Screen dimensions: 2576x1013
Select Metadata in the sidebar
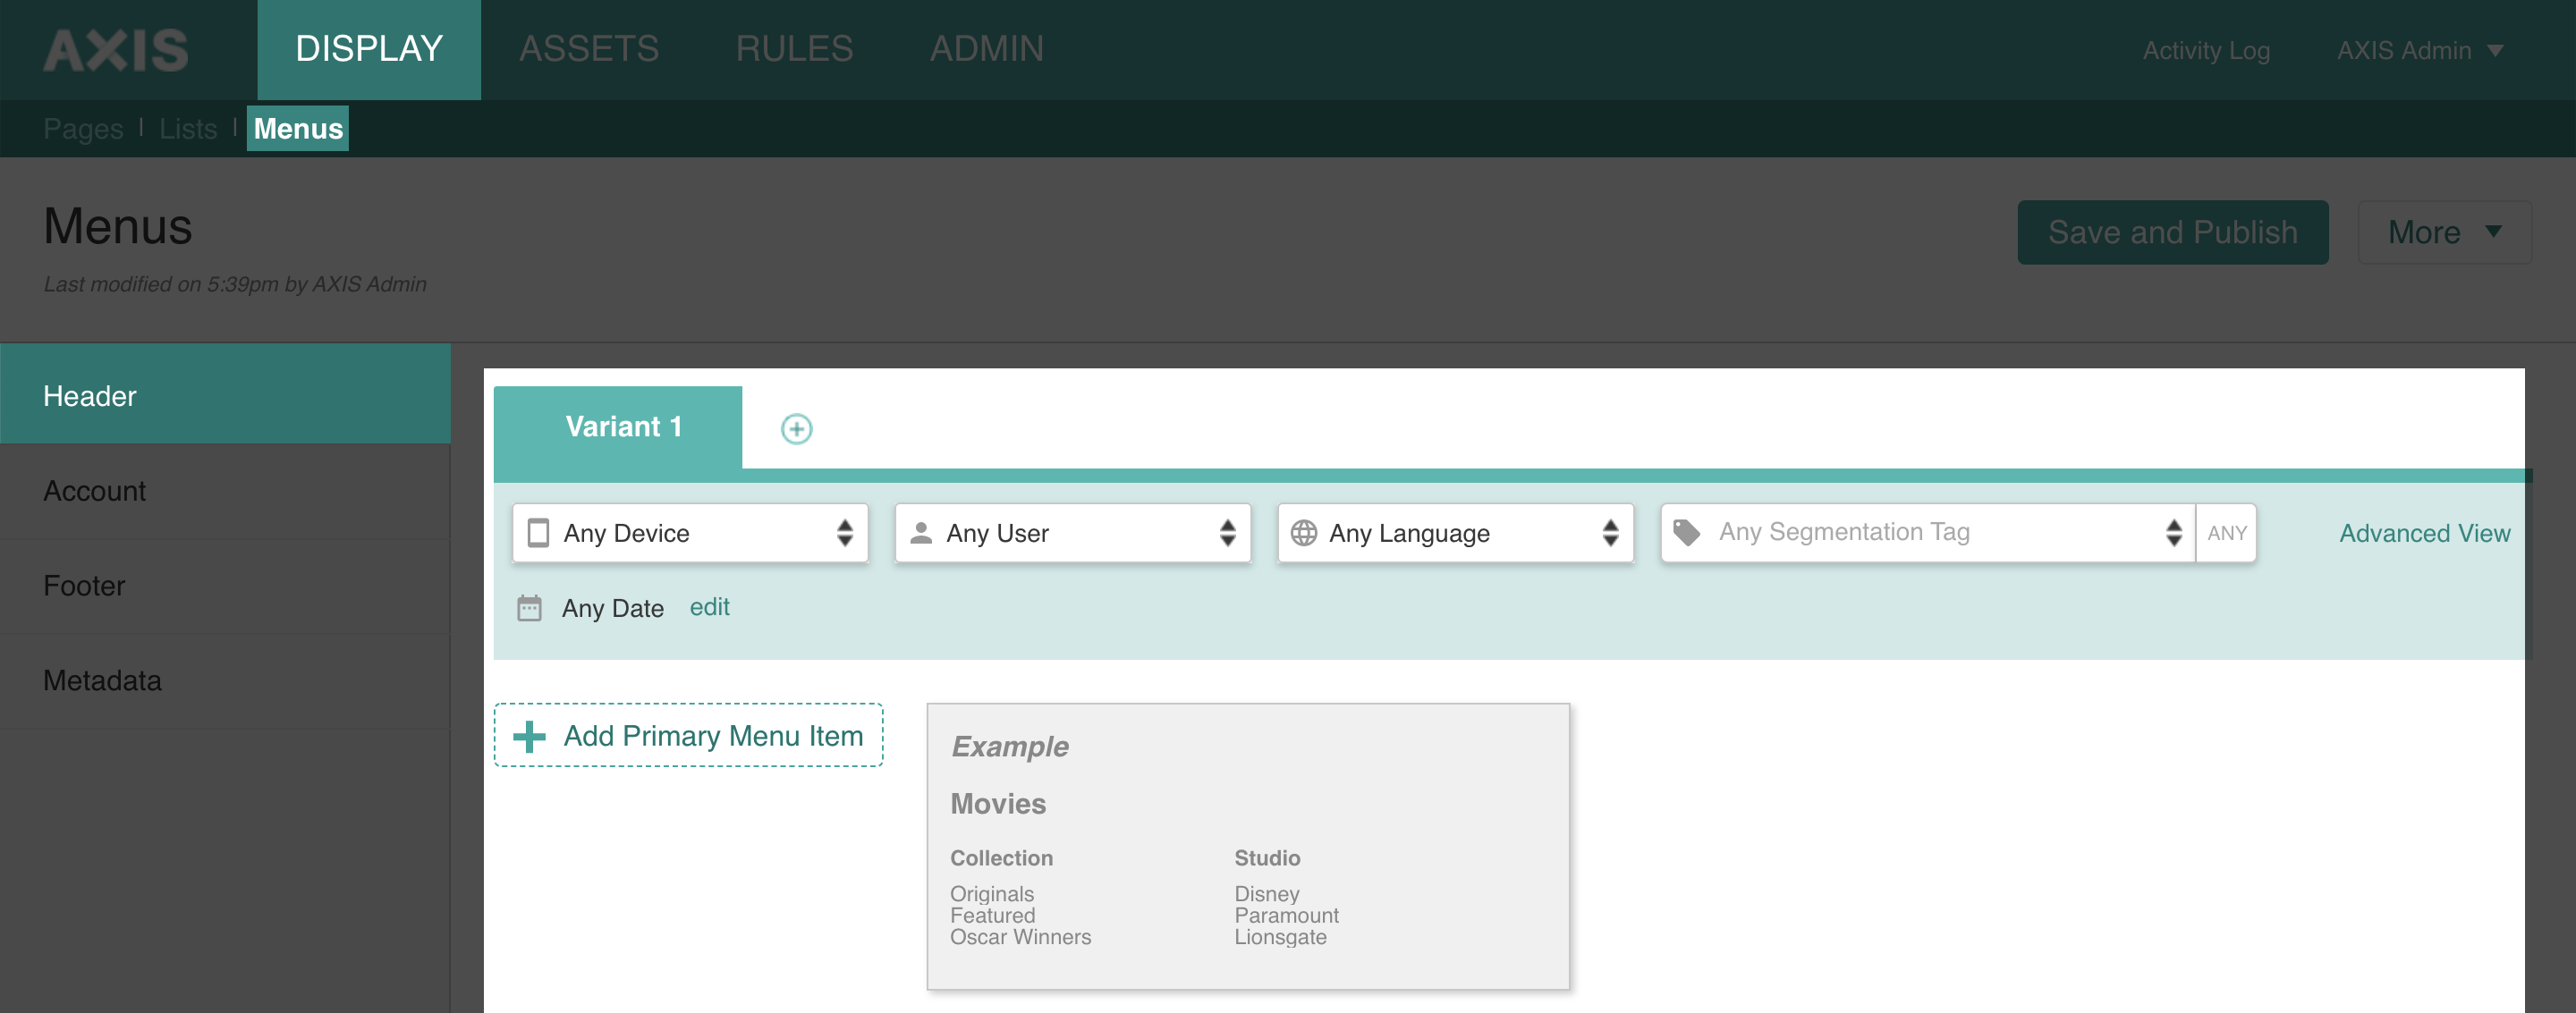[x=225, y=681]
